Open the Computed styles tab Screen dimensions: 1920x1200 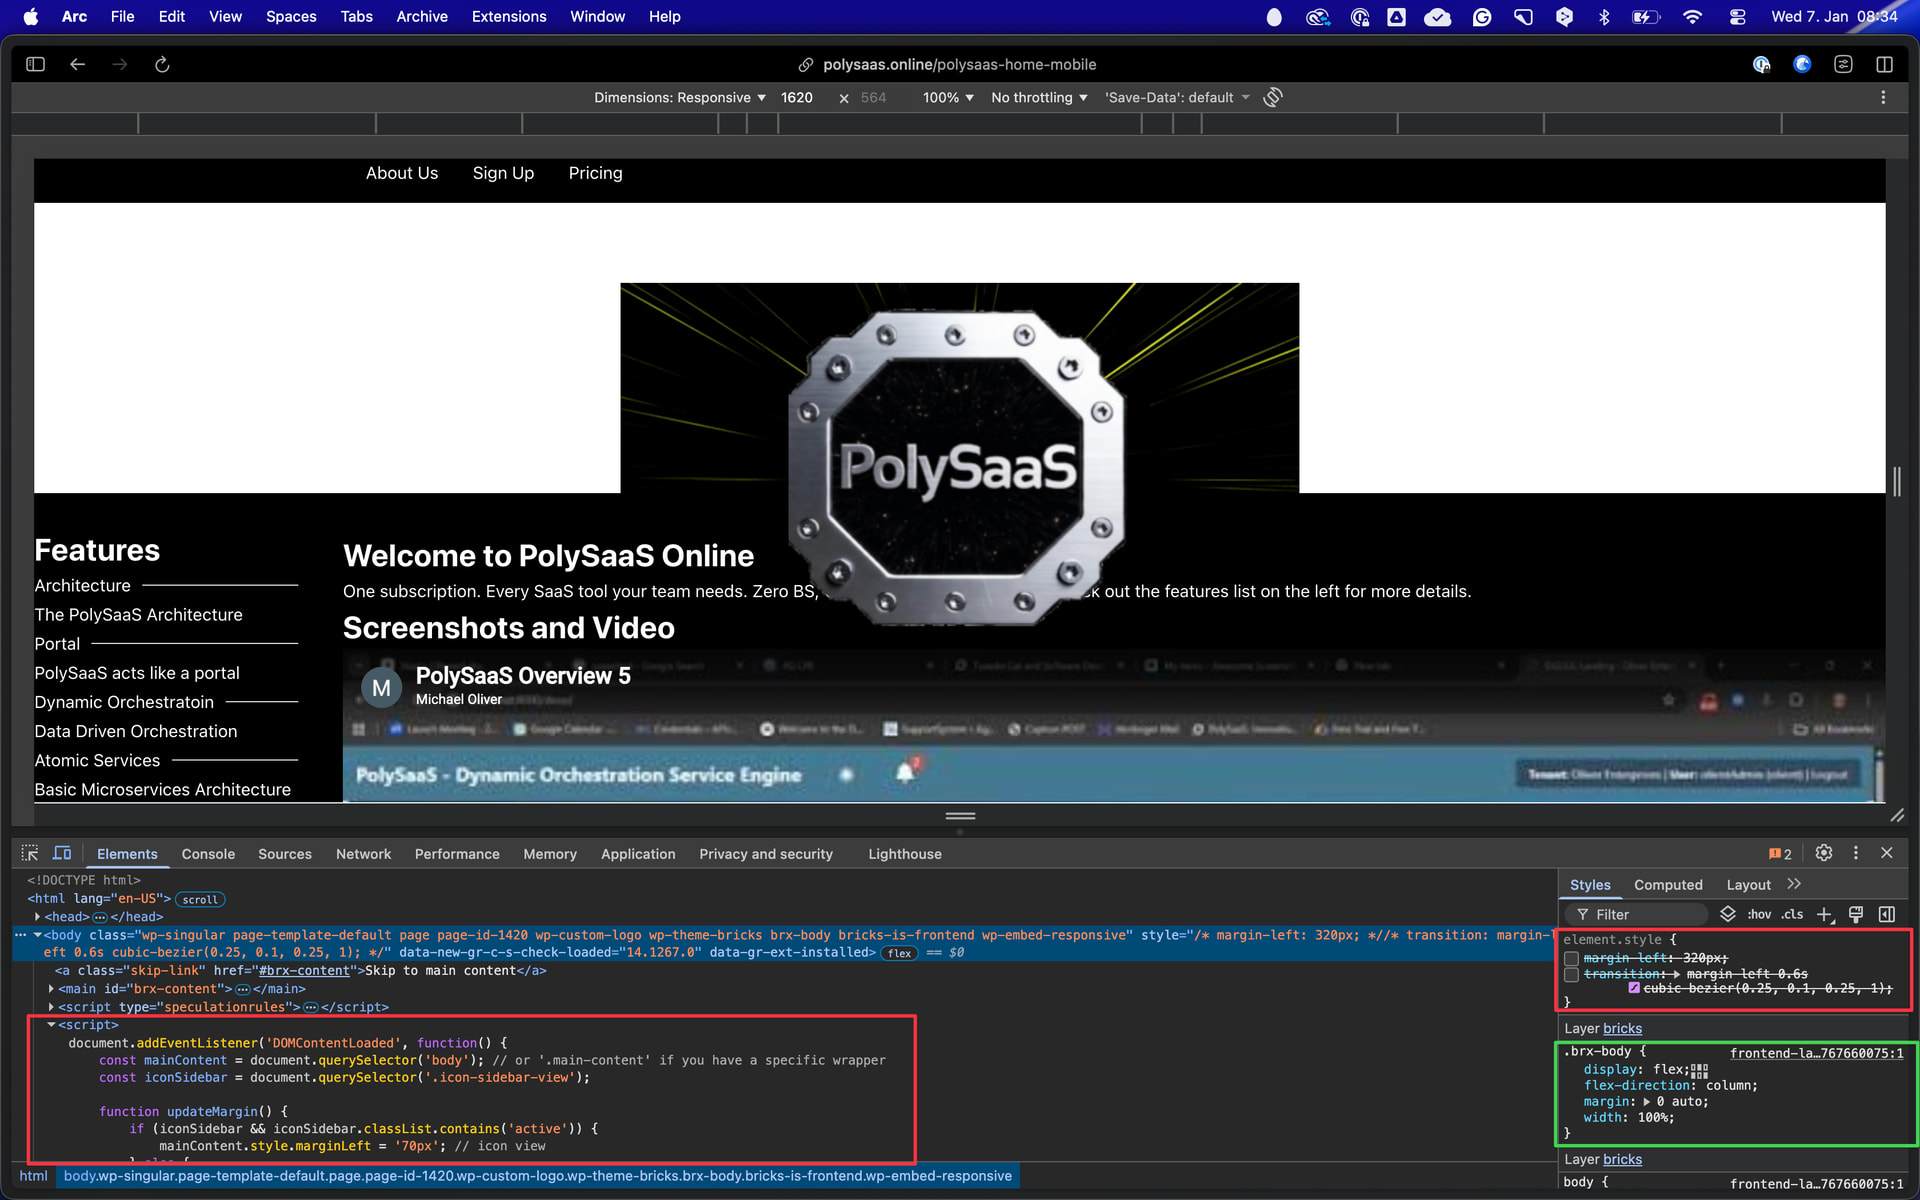(1667, 885)
